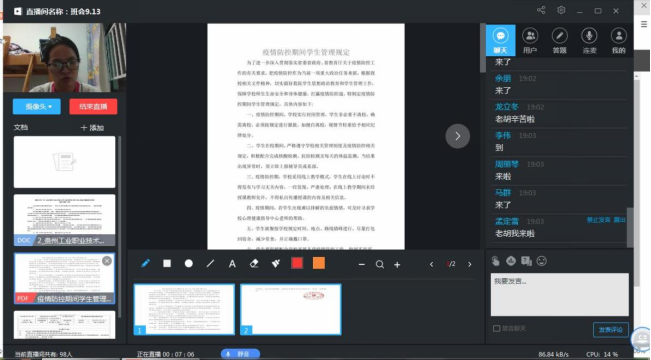651x360 pixels.
Task: Click the clear-all broom icon
Action: tap(276, 263)
